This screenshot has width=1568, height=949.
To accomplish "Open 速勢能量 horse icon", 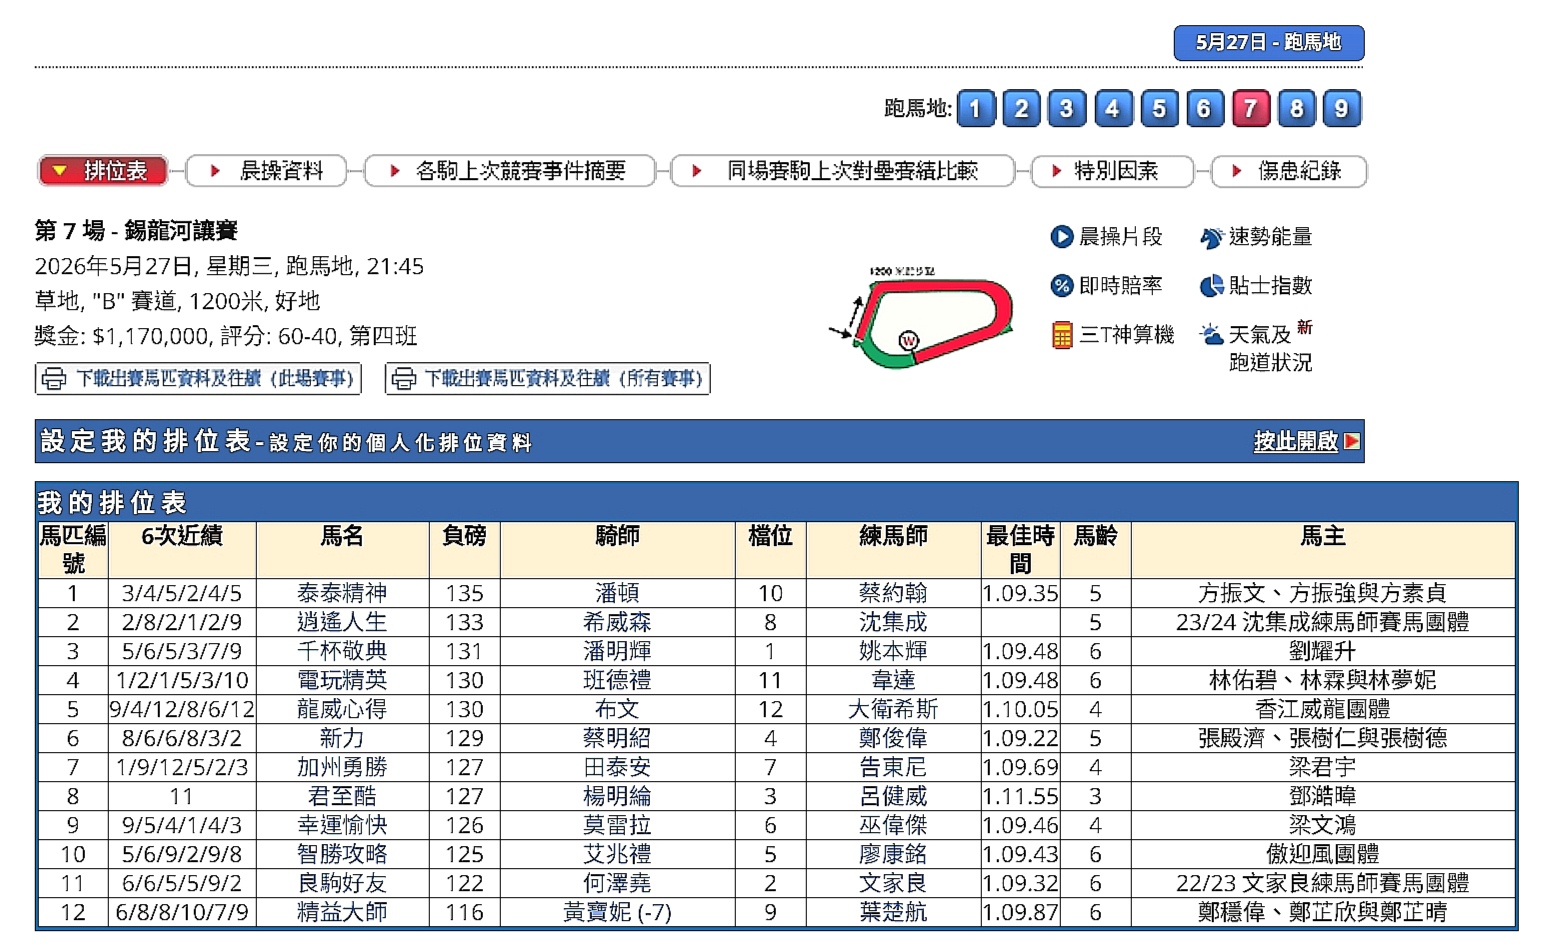I will coord(1211,237).
